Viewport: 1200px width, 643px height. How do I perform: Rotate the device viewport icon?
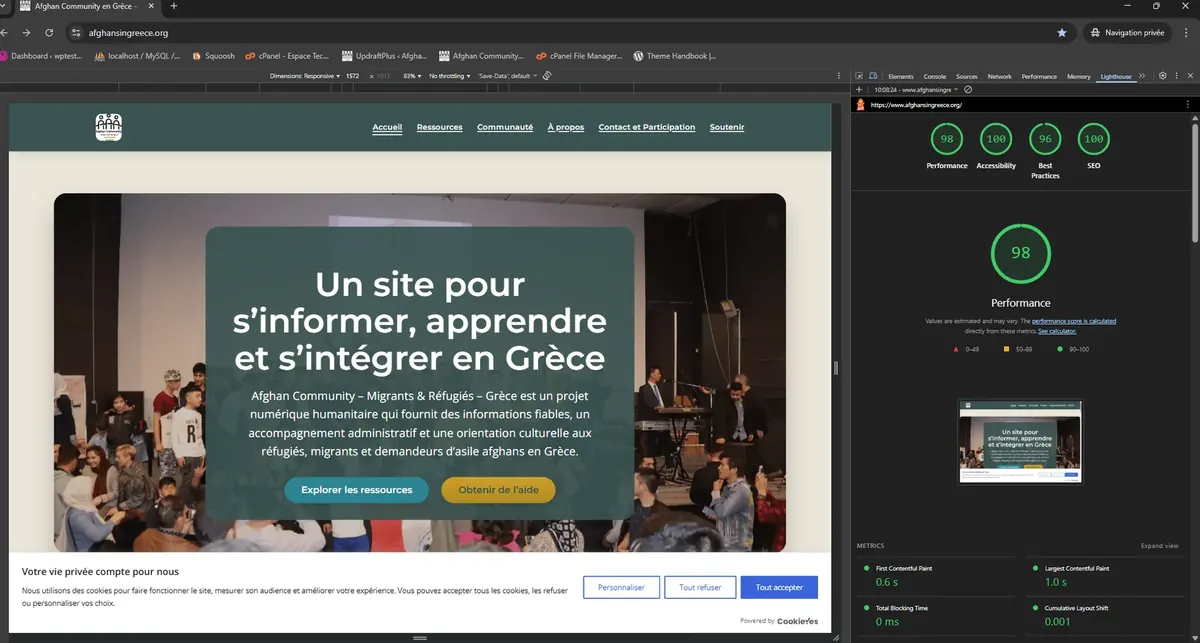(x=548, y=76)
